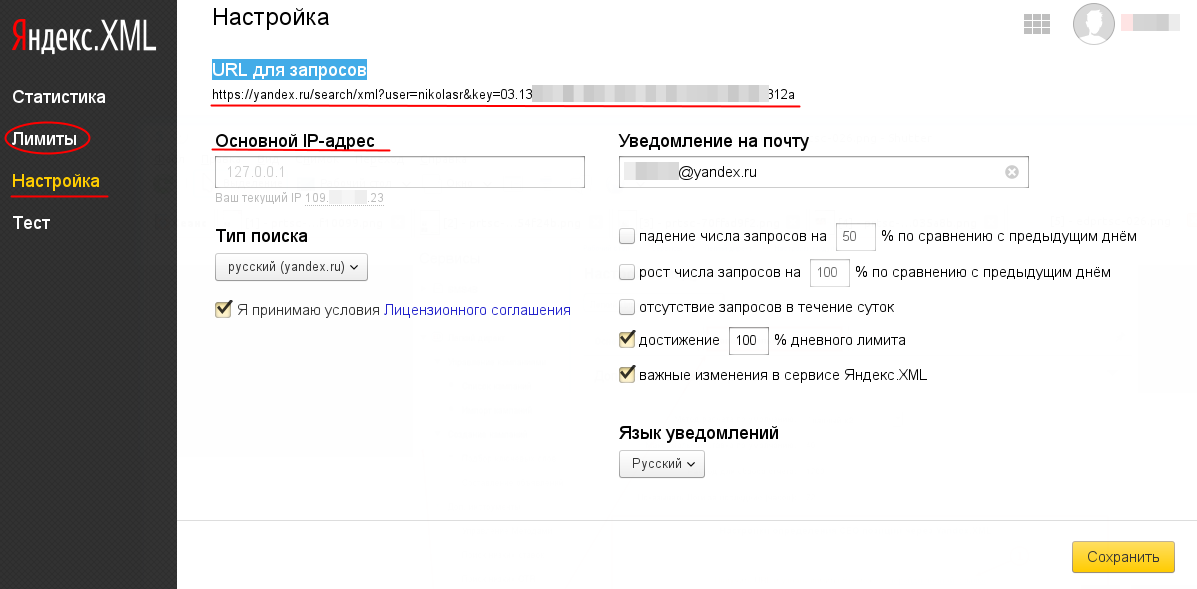Click the Основной IP-адрес input field
Image resolution: width=1197 pixels, height=589 pixels.
400,172
